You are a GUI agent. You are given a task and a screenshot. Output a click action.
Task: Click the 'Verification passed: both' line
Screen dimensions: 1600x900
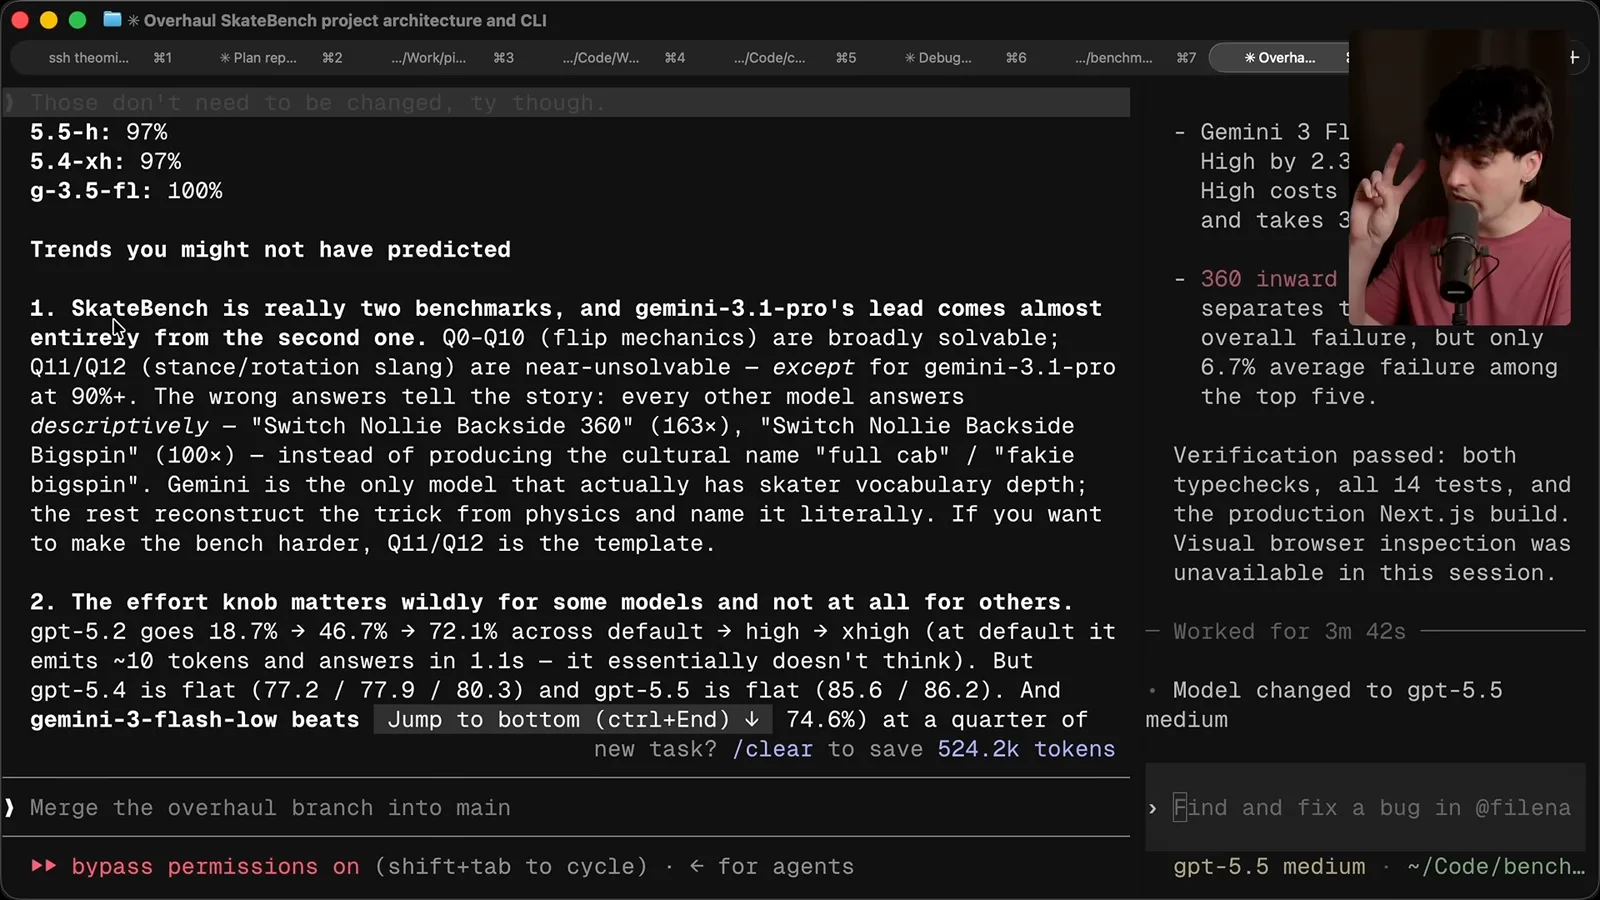1344,456
